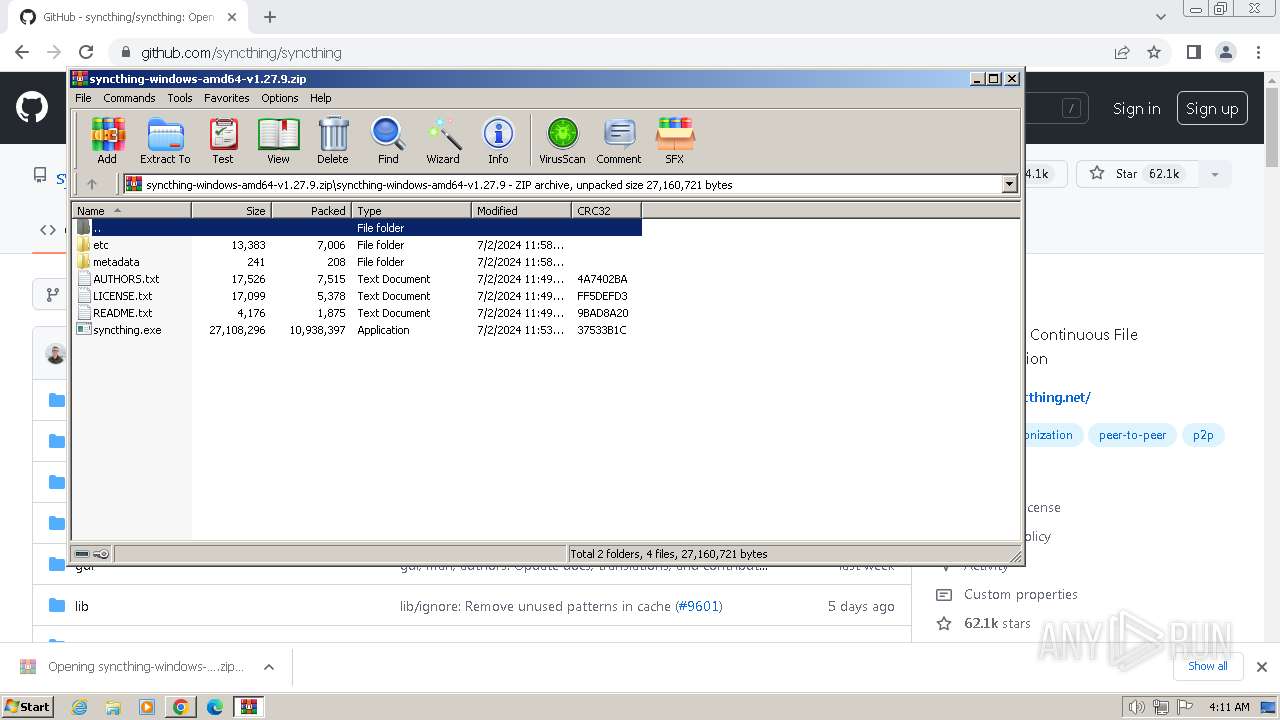Image resolution: width=1280 pixels, height=720 pixels.
Task: Sort by the Type column header
Action: (411, 210)
